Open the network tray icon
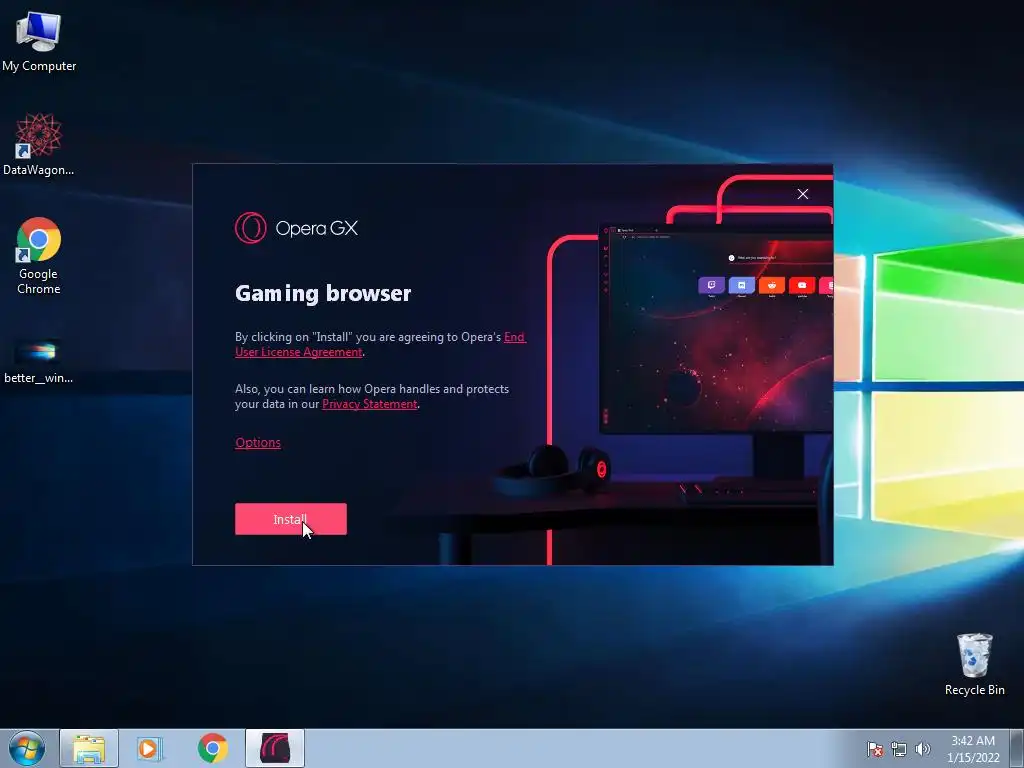Image resolution: width=1024 pixels, height=768 pixels. pos(899,749)
